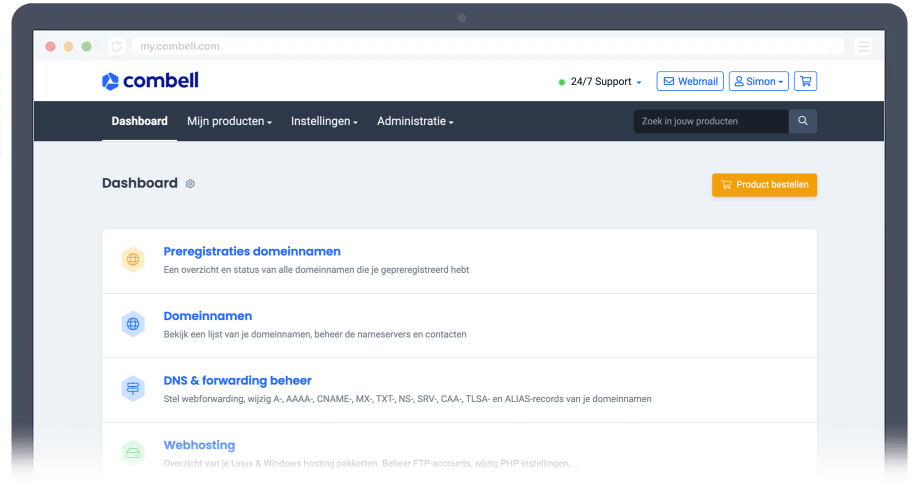Click the Product bestellen button
Image resolution: width=920 pixels, height=500 pixels.
pyautogui.click(x=764, y=185)
